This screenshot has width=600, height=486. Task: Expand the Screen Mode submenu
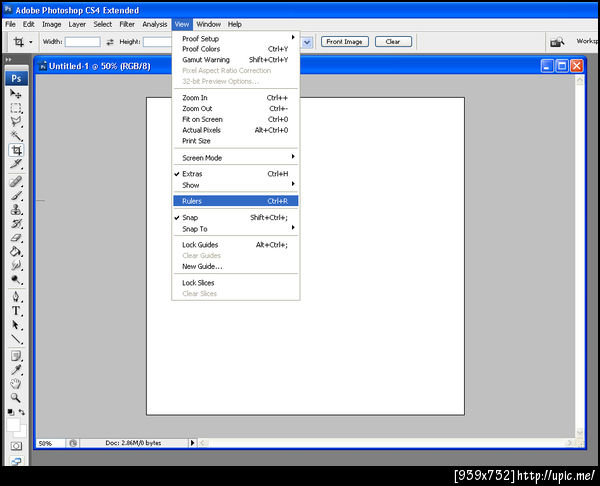click(x=235, y=158)
